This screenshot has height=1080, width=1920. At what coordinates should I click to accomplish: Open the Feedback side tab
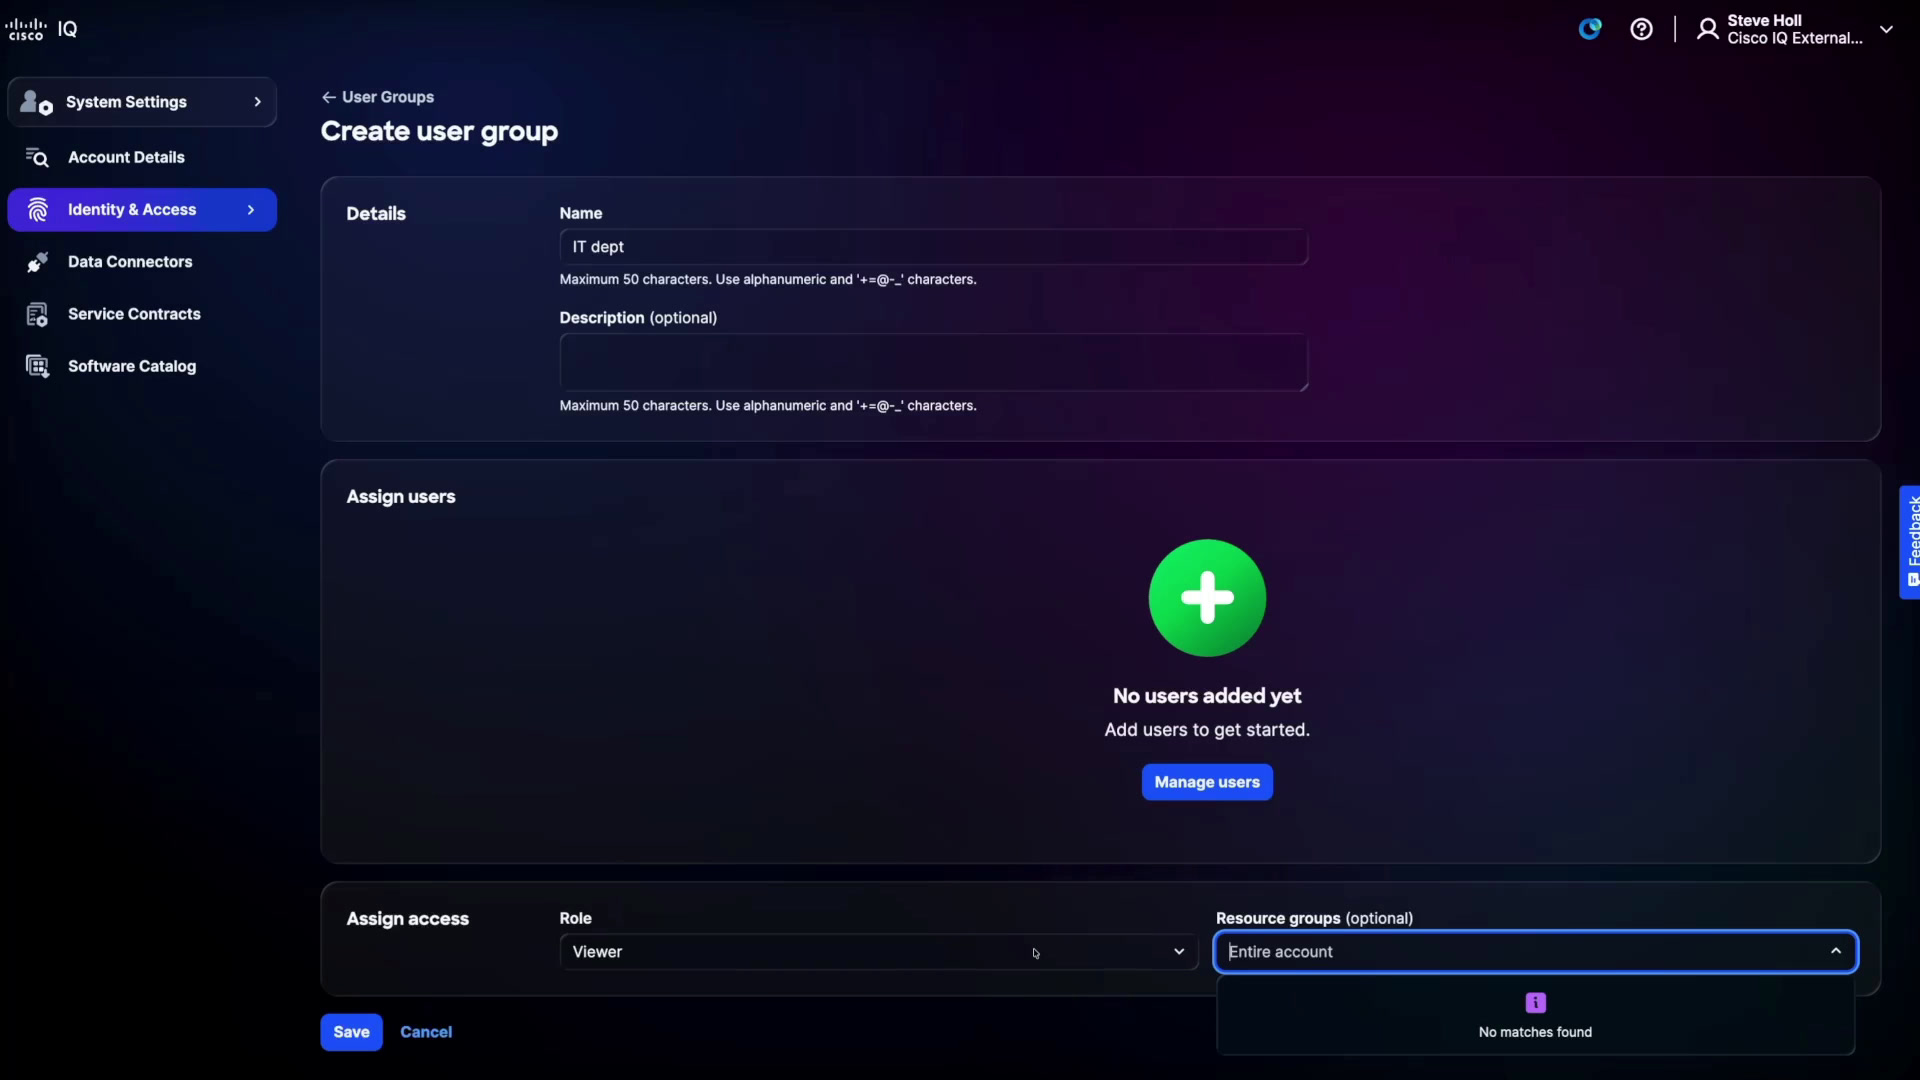coord(1911,542)
